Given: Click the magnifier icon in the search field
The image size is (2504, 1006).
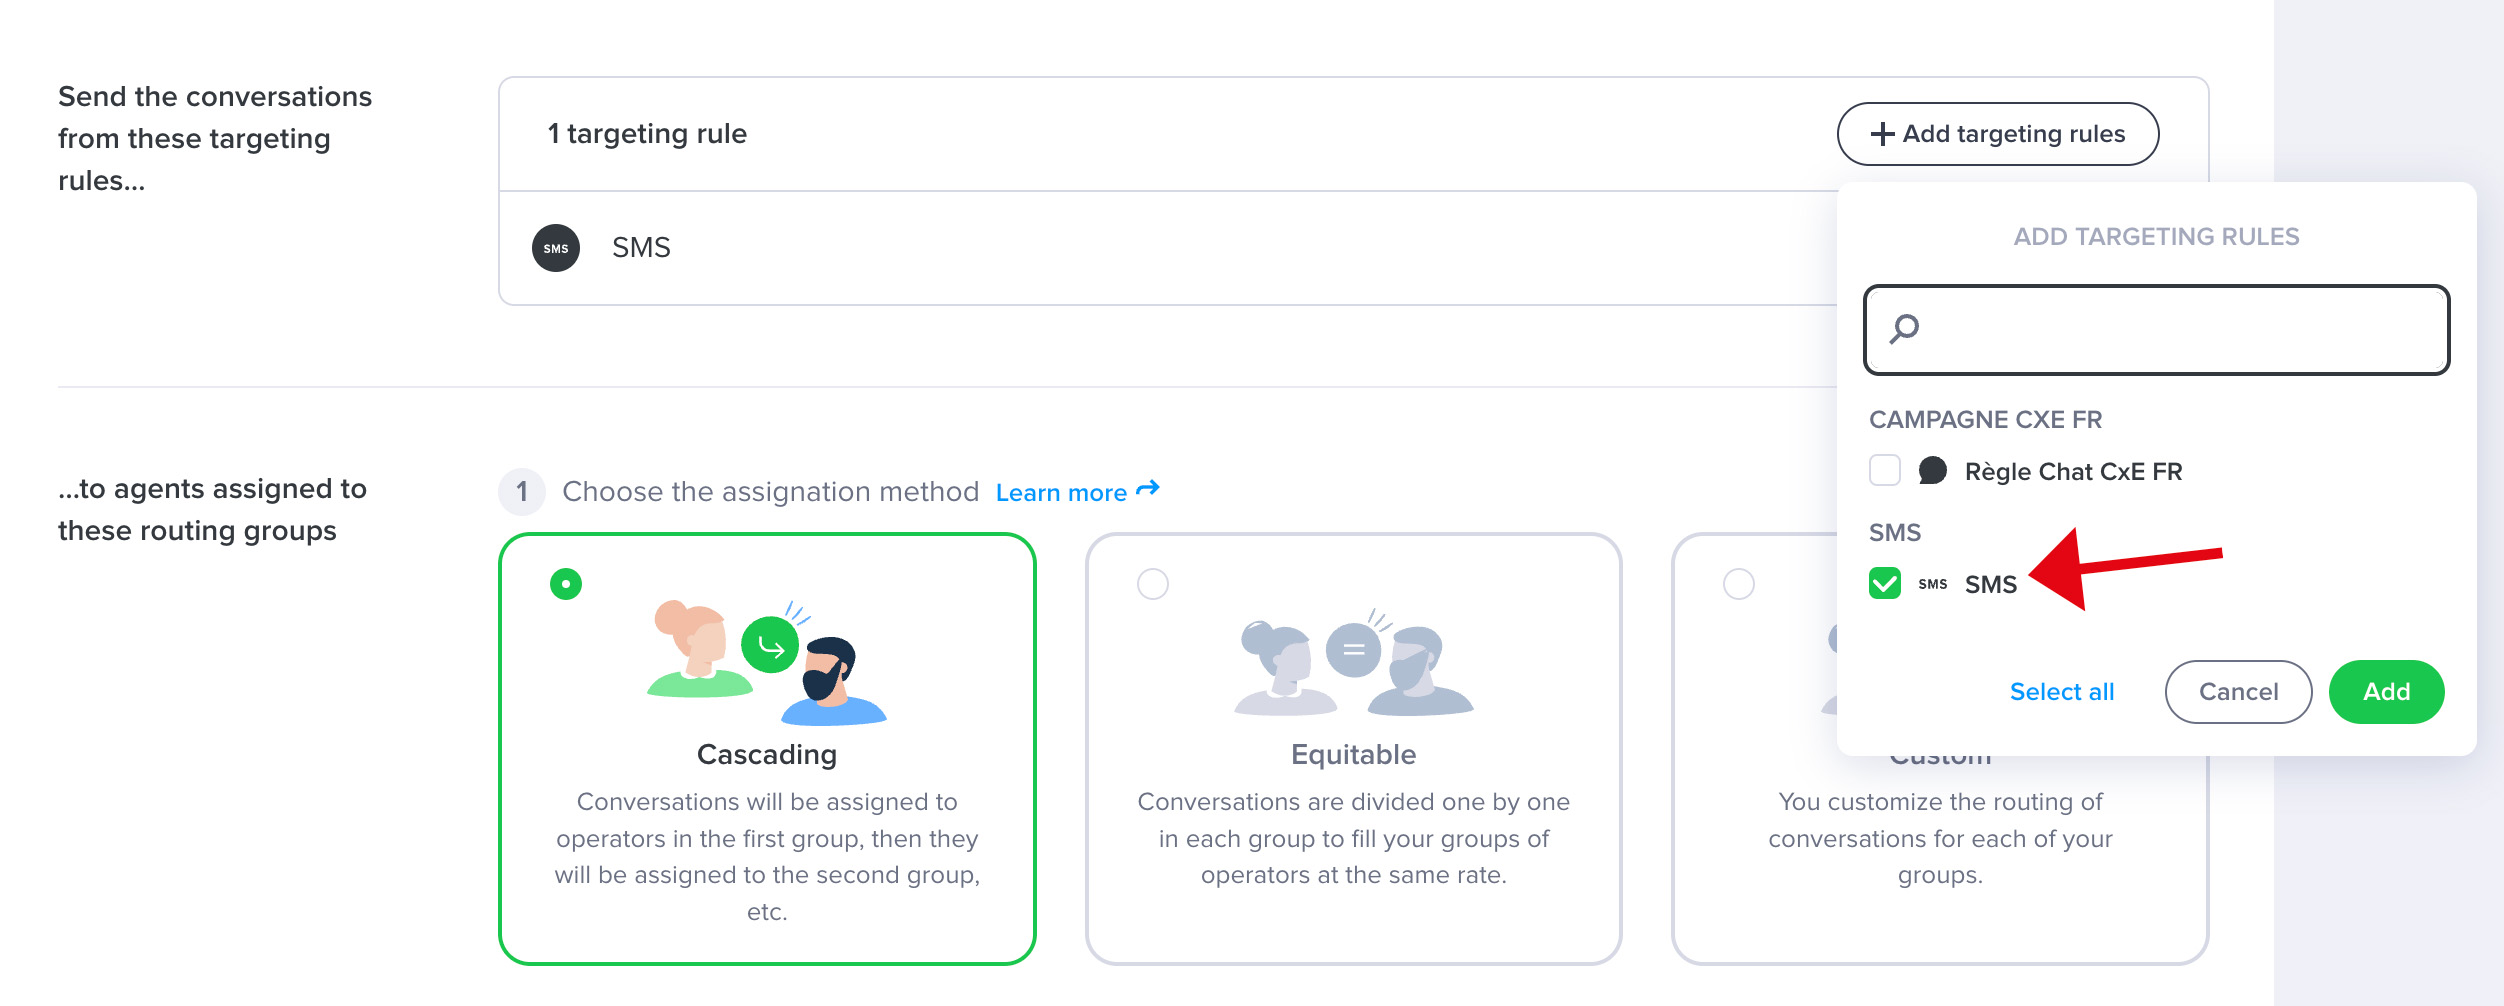Looking at the screenshot, I should pos(1904,329).
